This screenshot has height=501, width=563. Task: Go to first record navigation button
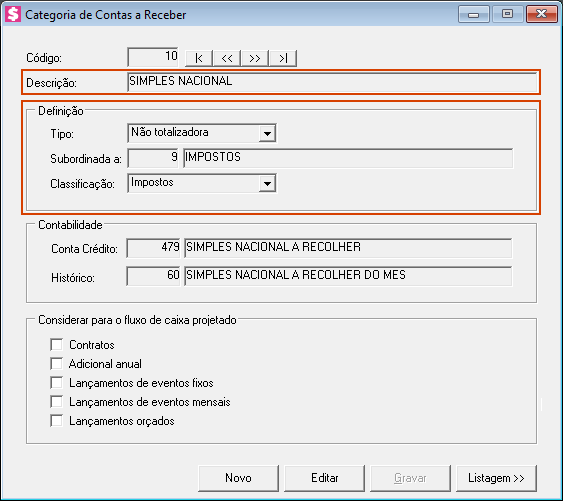click(199, 58)
